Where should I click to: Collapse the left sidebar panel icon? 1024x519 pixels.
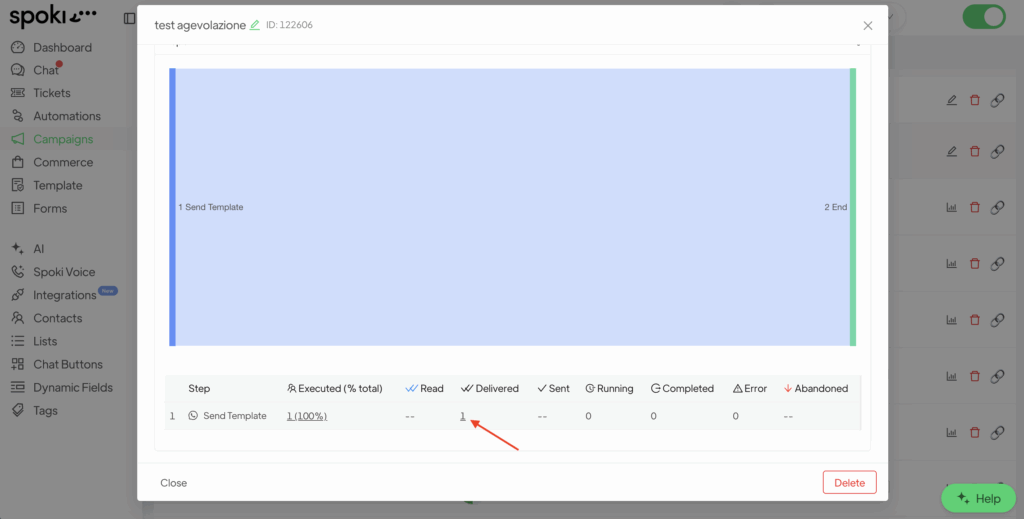point(129,18)
